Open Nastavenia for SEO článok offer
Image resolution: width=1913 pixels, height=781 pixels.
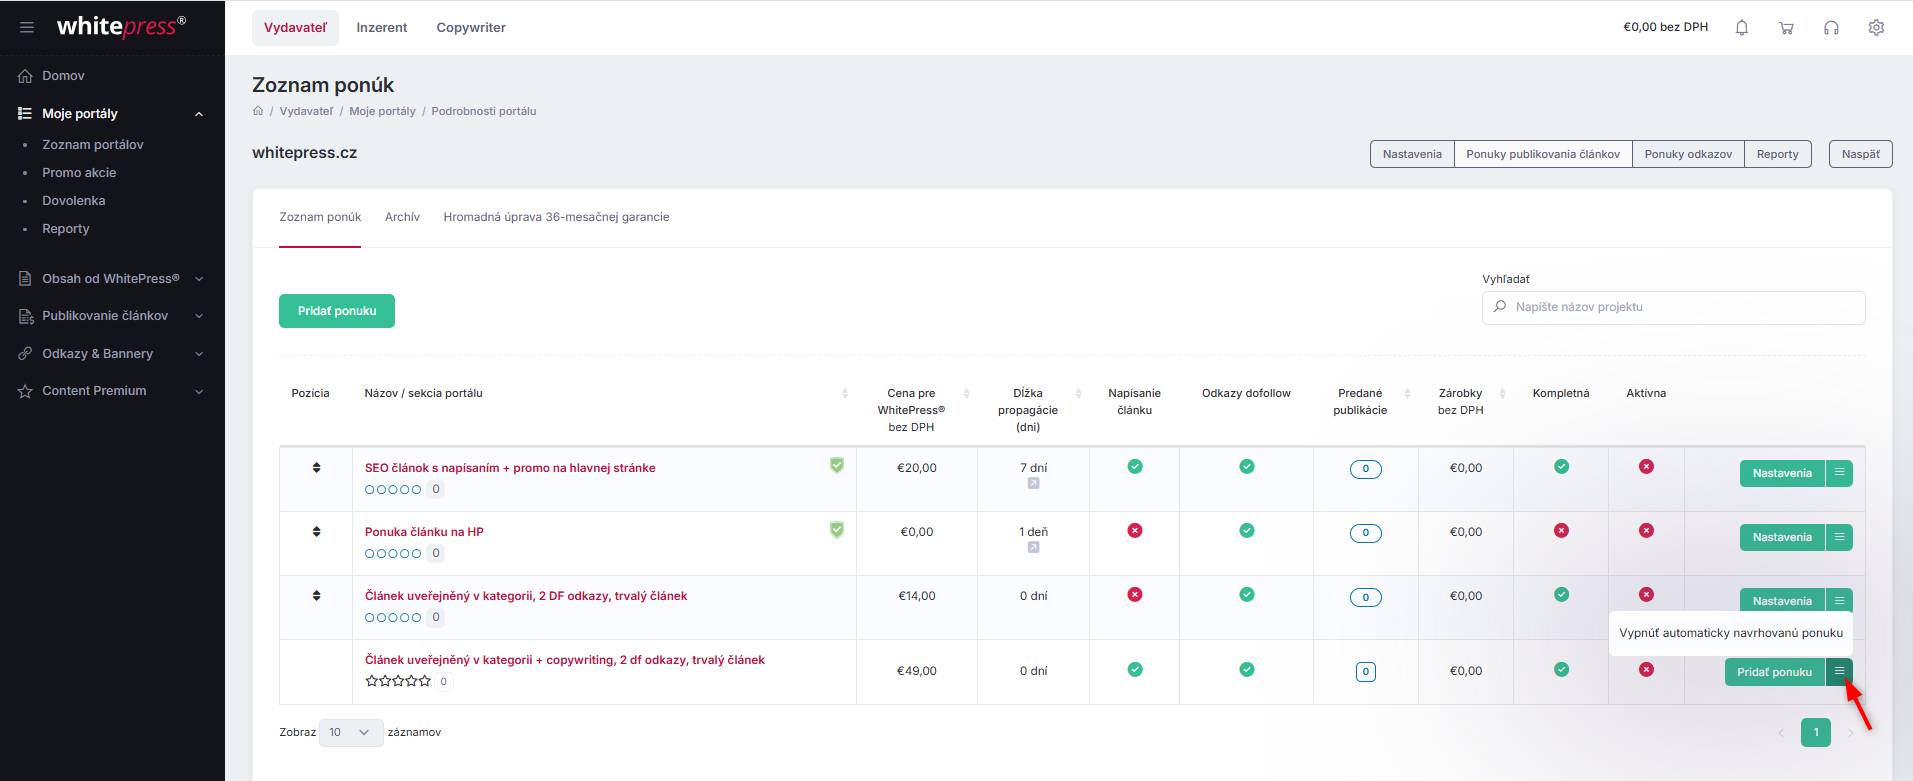click(x=1782, y=473)
